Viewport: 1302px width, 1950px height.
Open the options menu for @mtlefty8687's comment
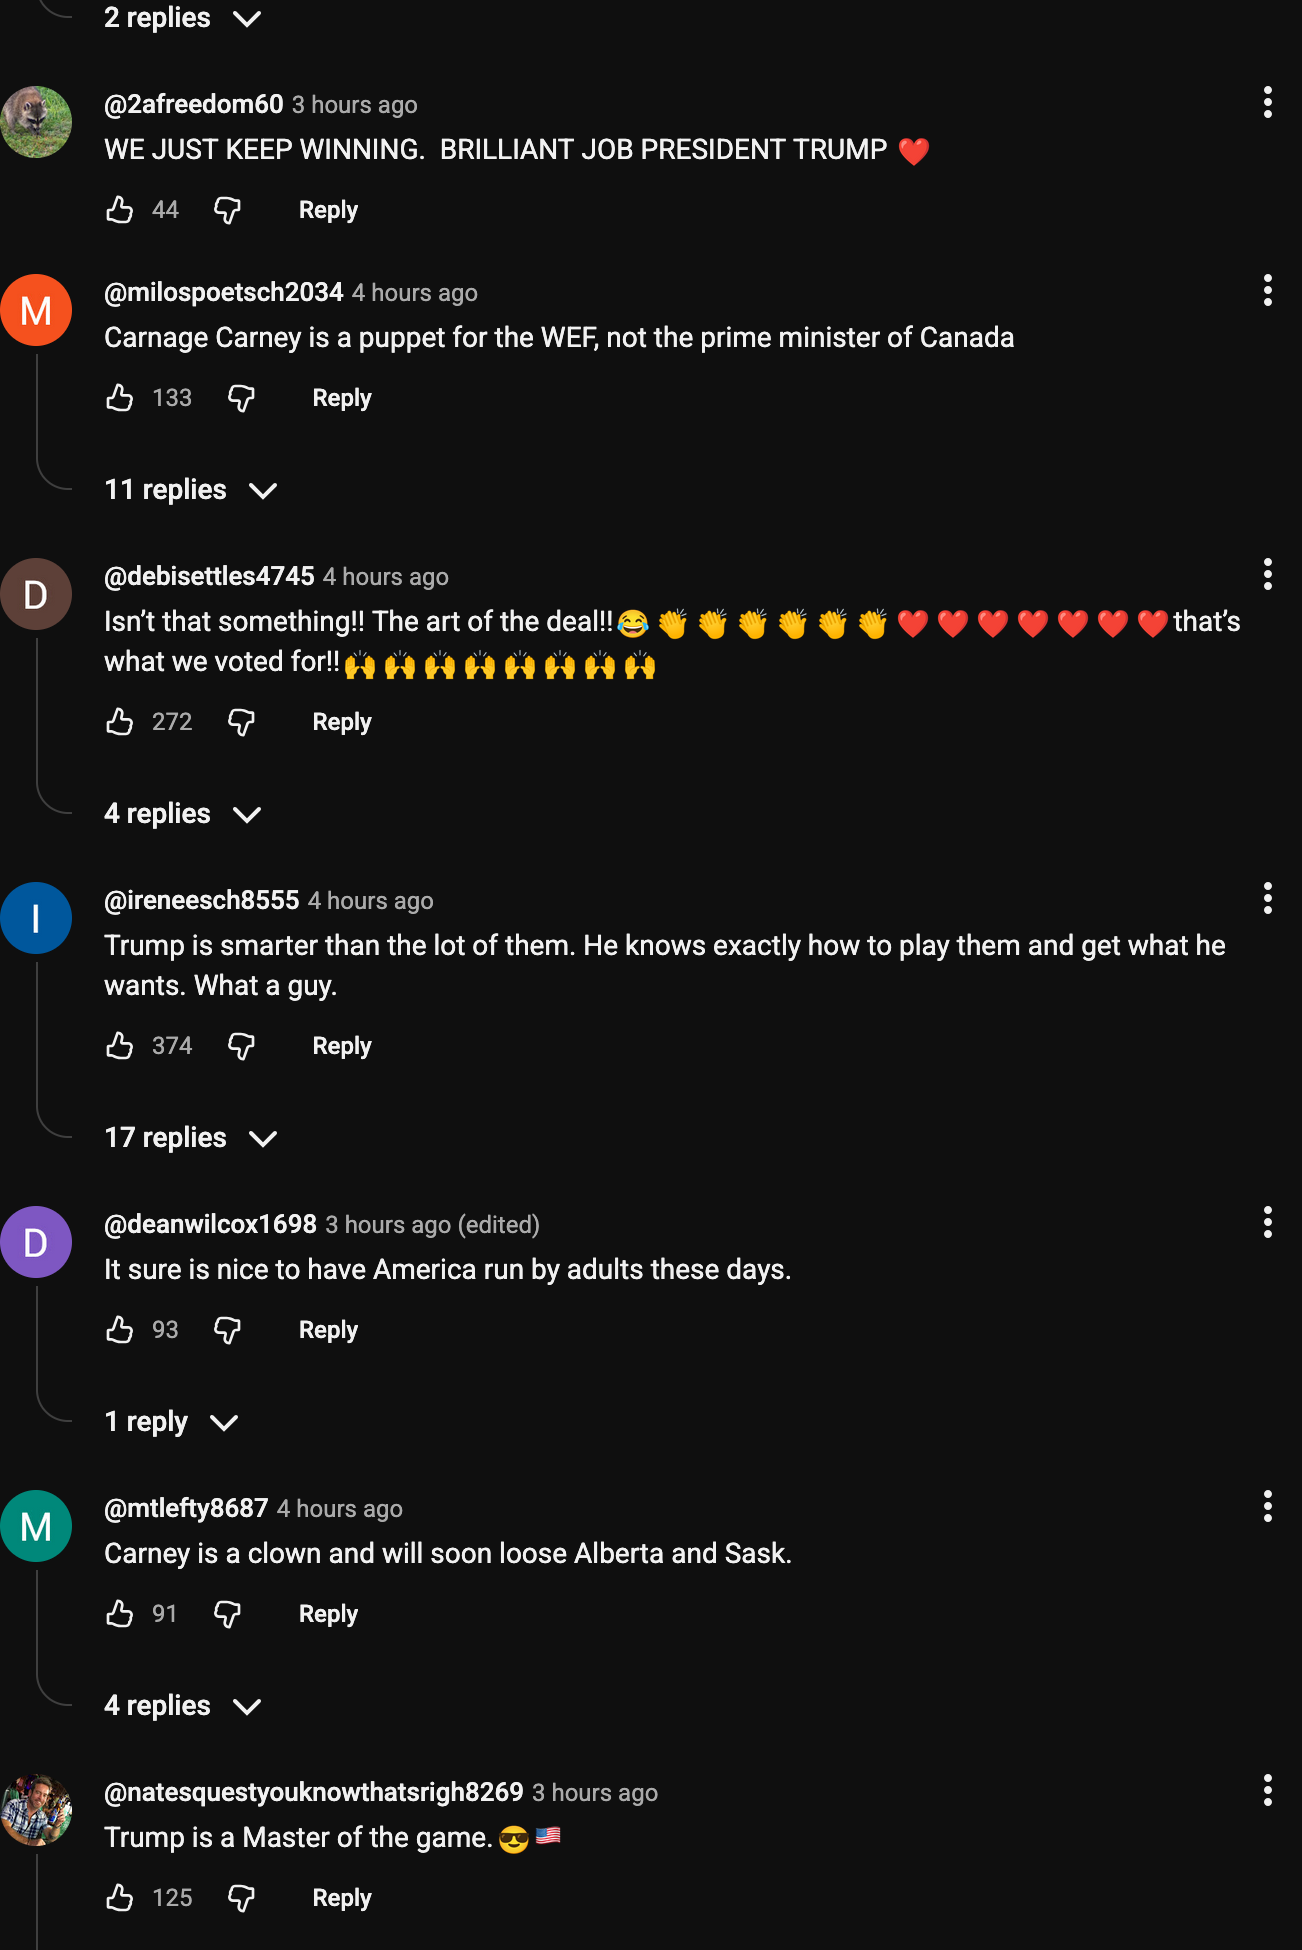pos(1267,1507)
